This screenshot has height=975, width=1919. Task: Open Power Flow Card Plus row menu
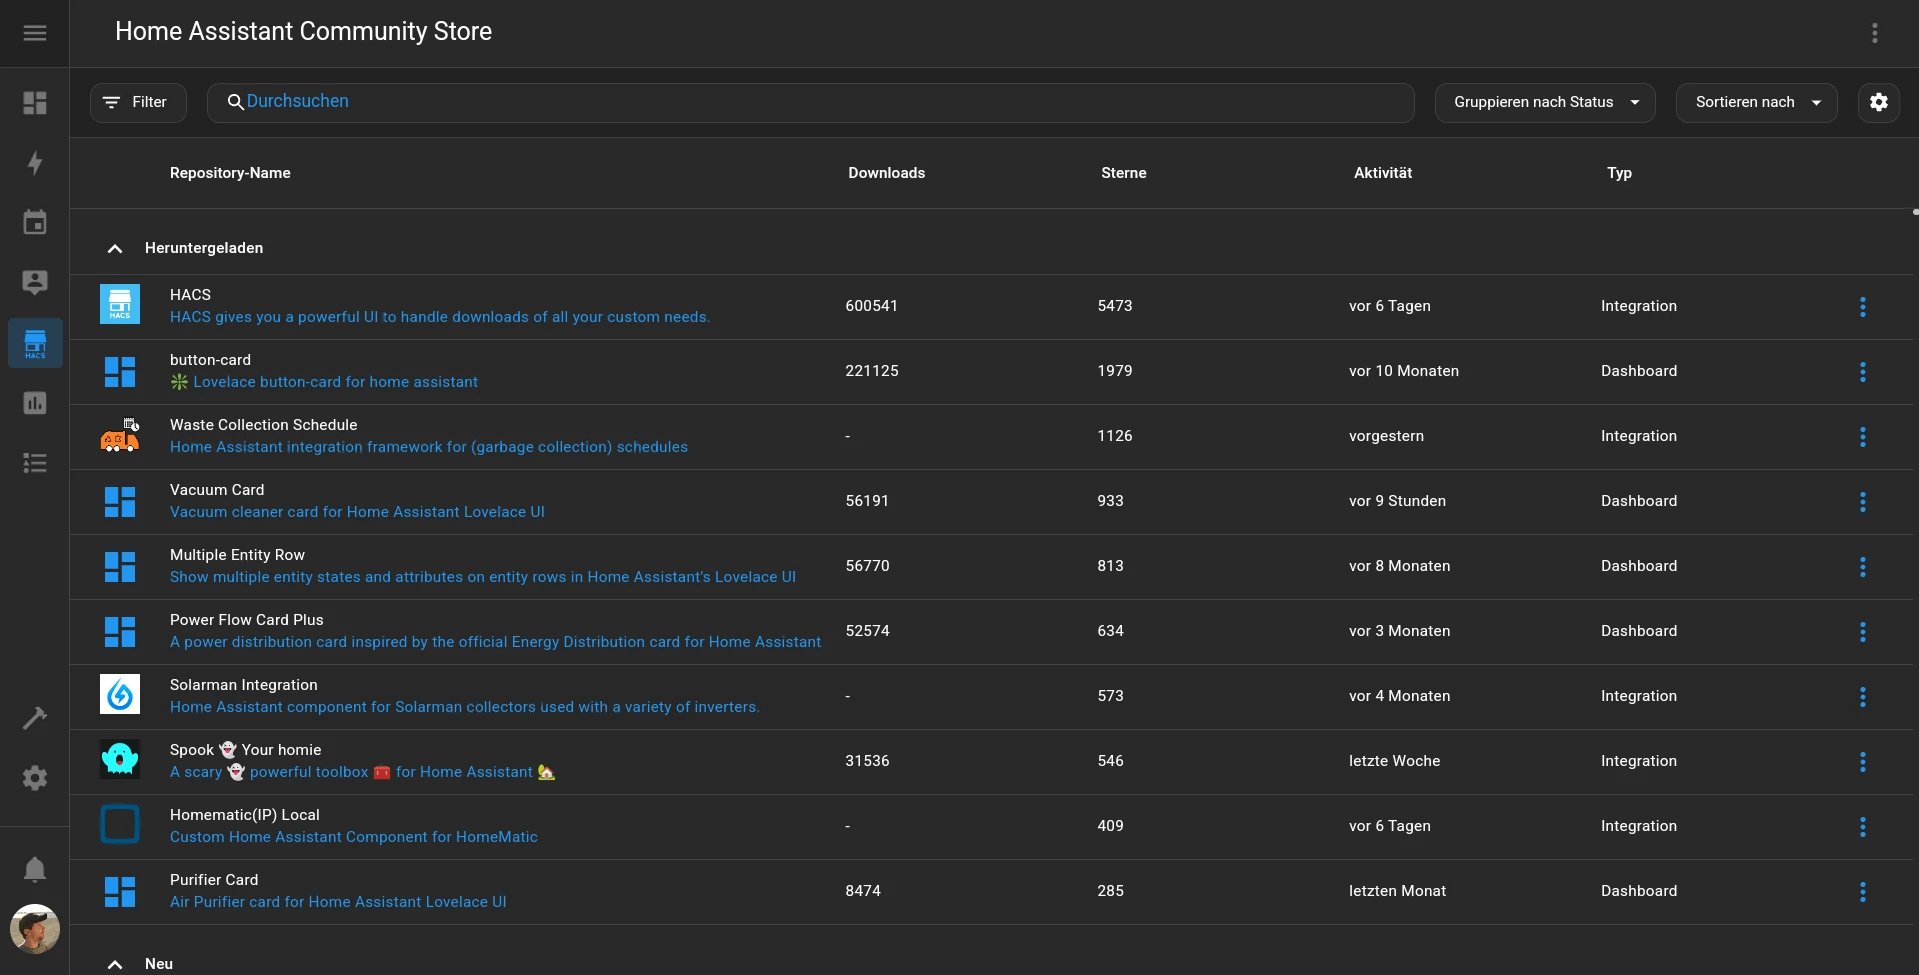point(1862,632)
